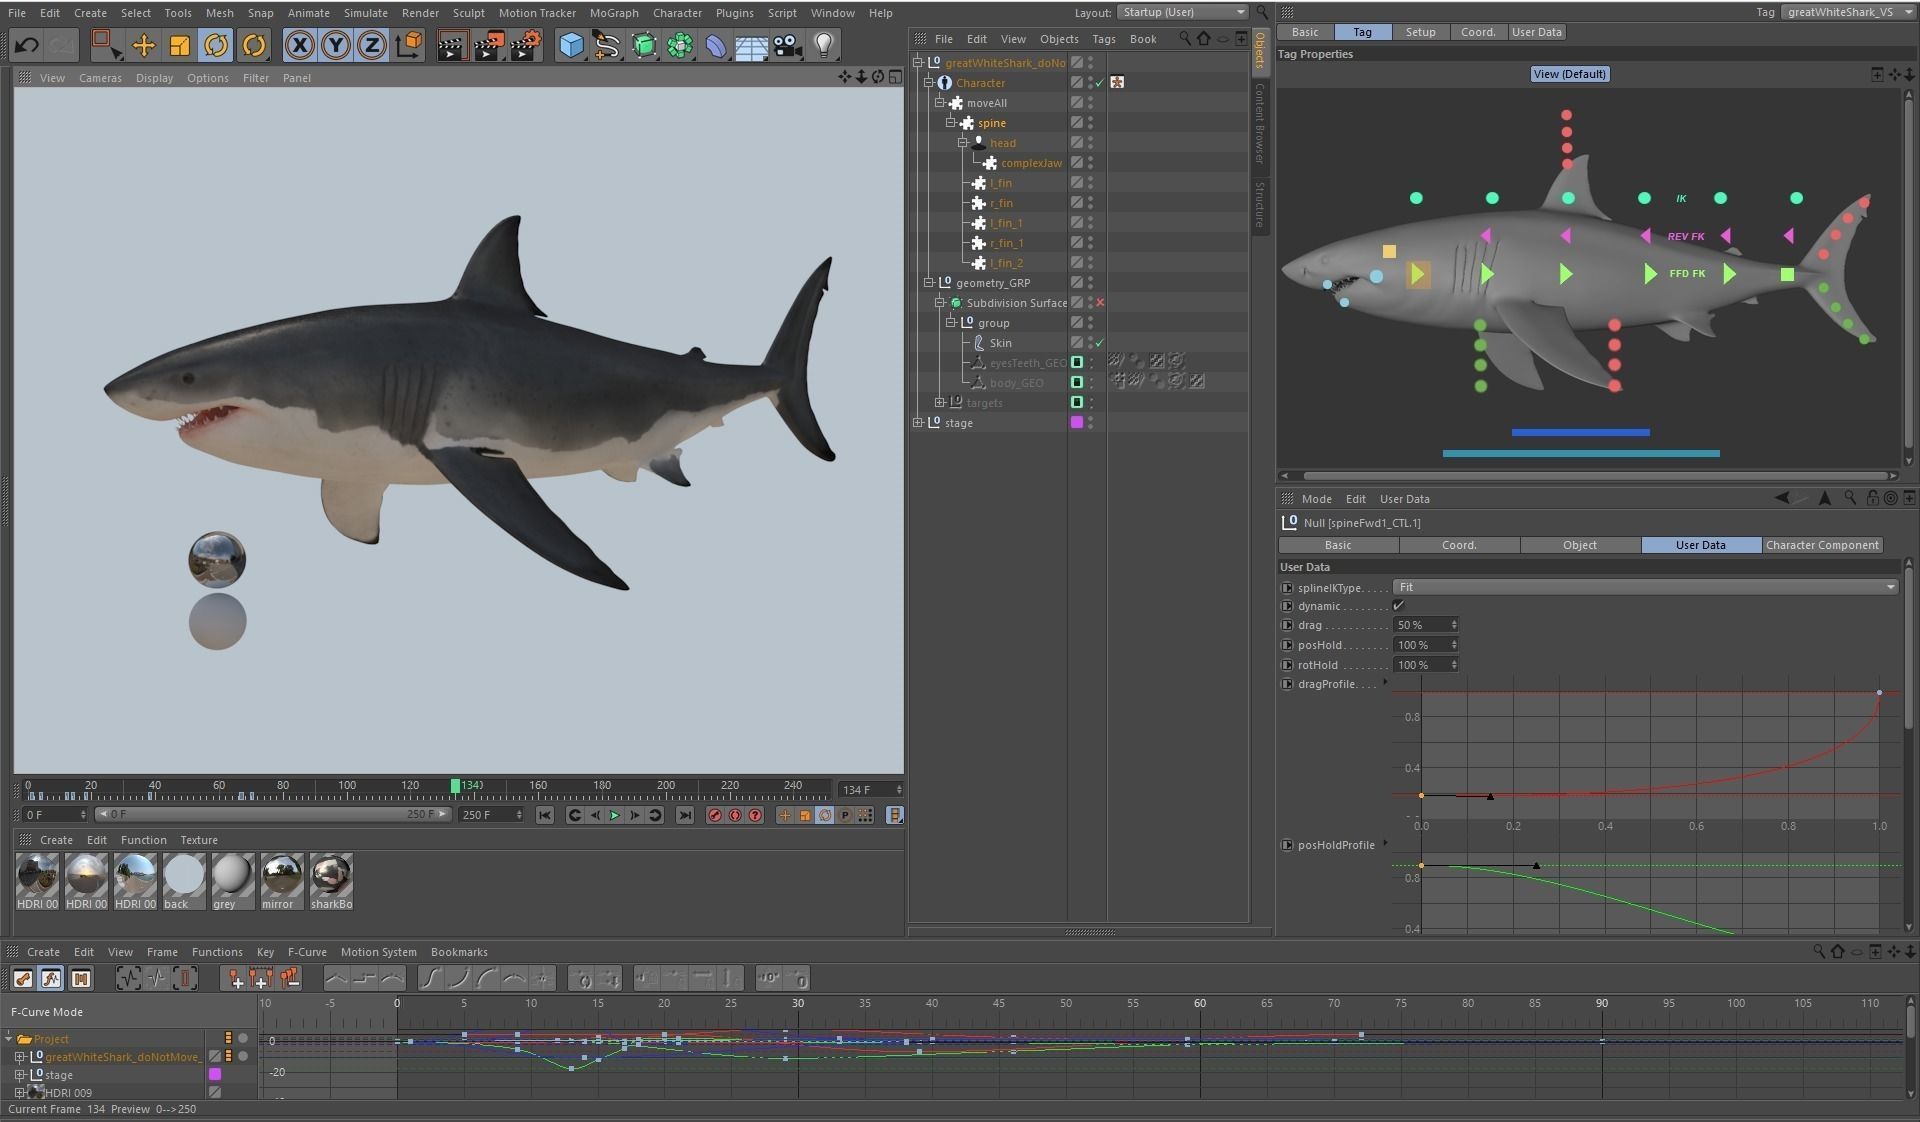Activate the highlighted Rotate tool
The width and height of the screenshot is (1920, 1122).
click(x=216, y=45)
